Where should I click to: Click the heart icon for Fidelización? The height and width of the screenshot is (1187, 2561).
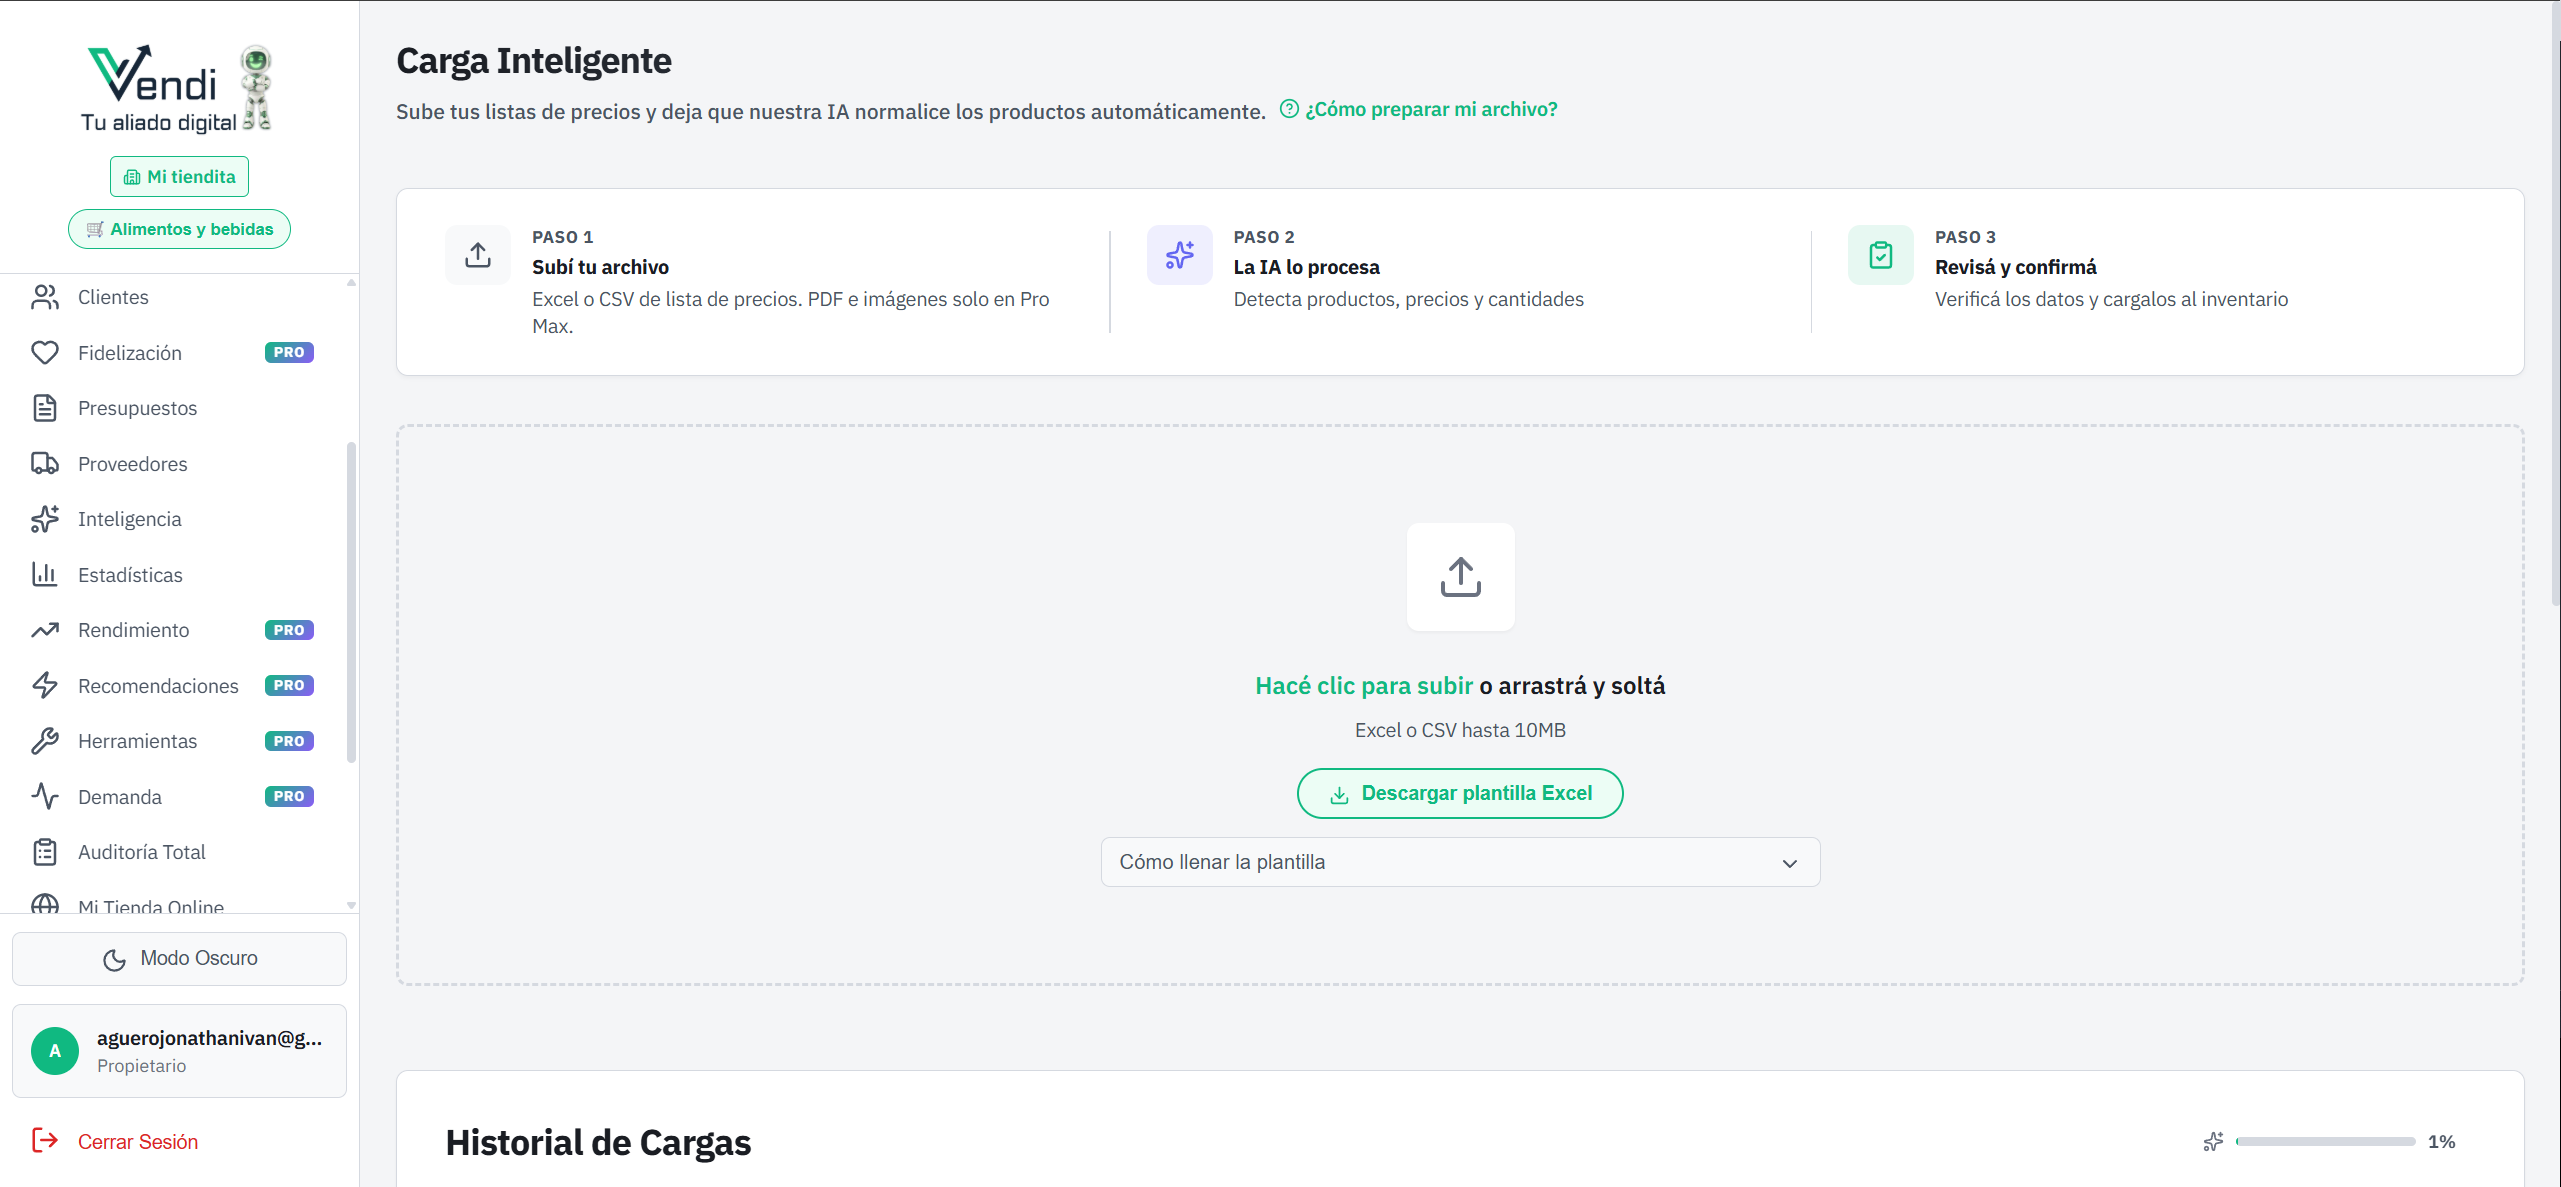(44, 353)
